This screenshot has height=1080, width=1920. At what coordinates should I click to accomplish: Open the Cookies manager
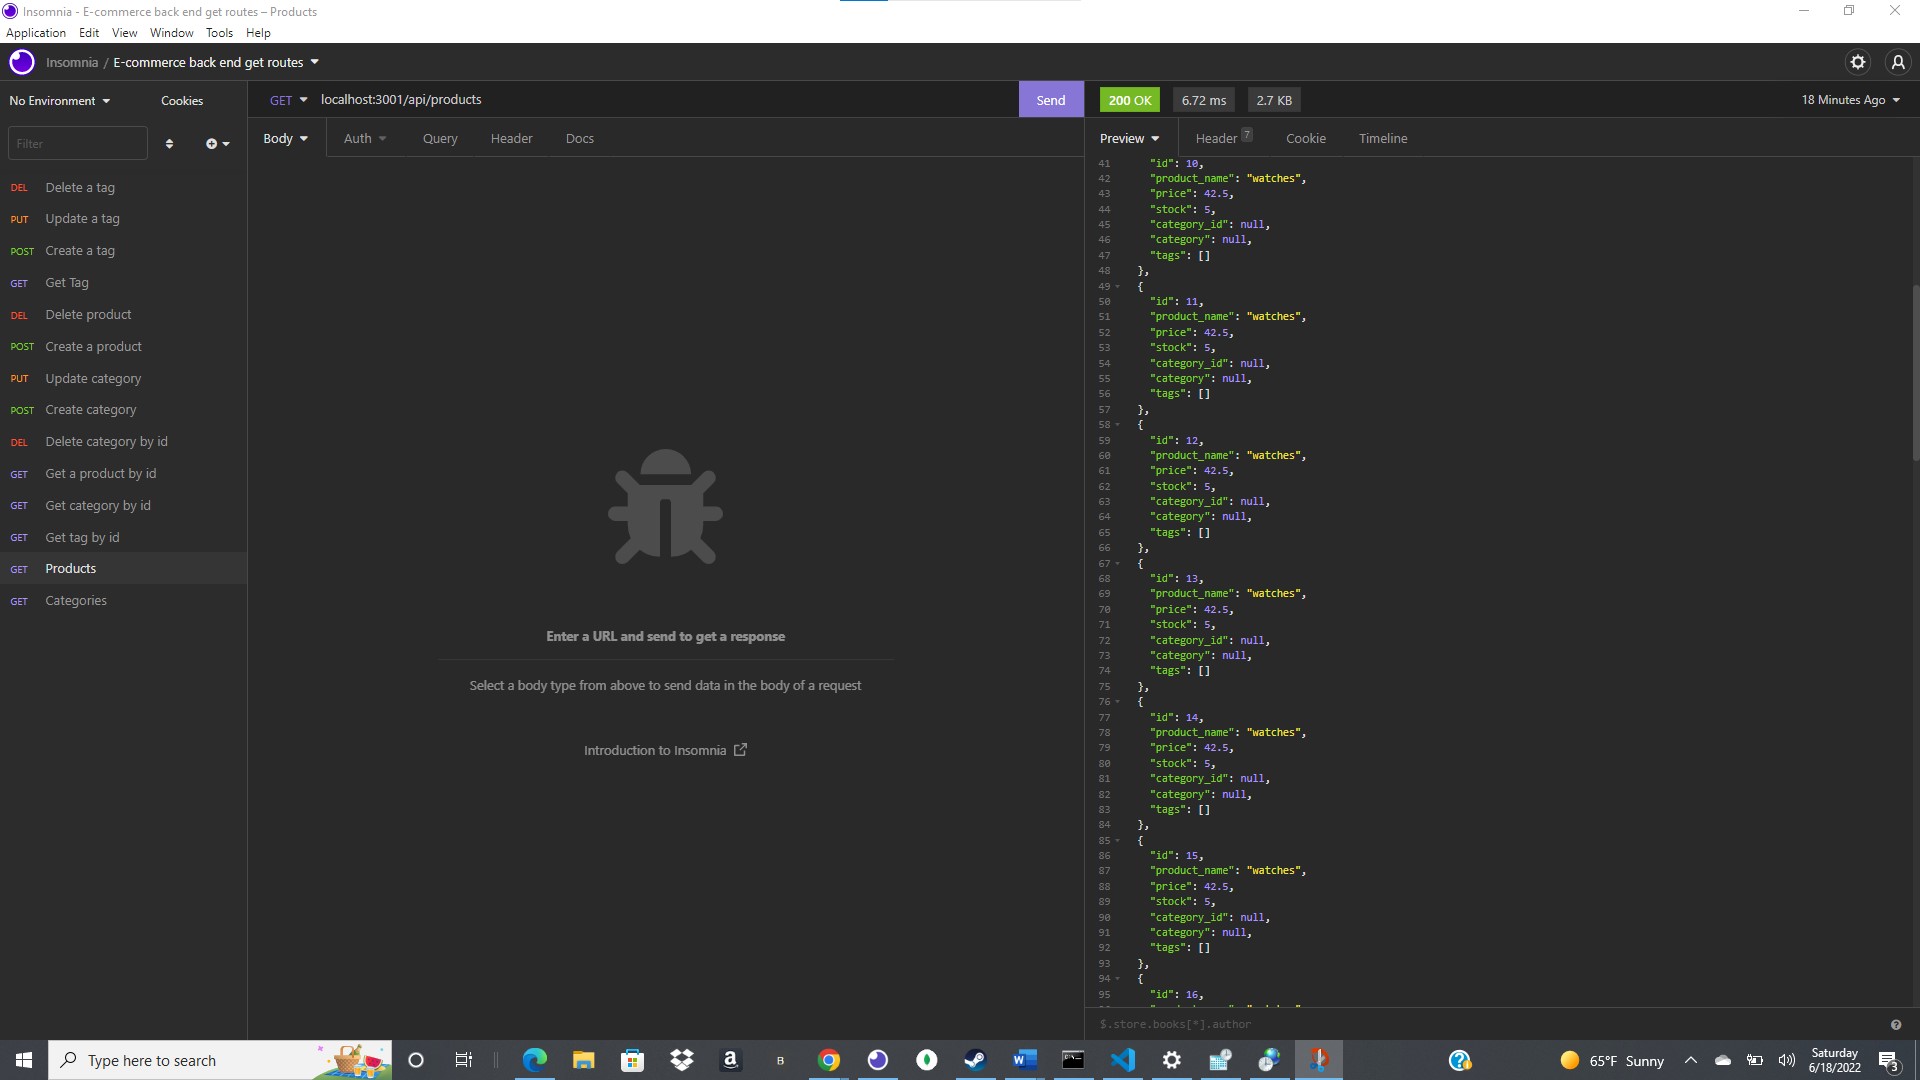tap(182, 101)
